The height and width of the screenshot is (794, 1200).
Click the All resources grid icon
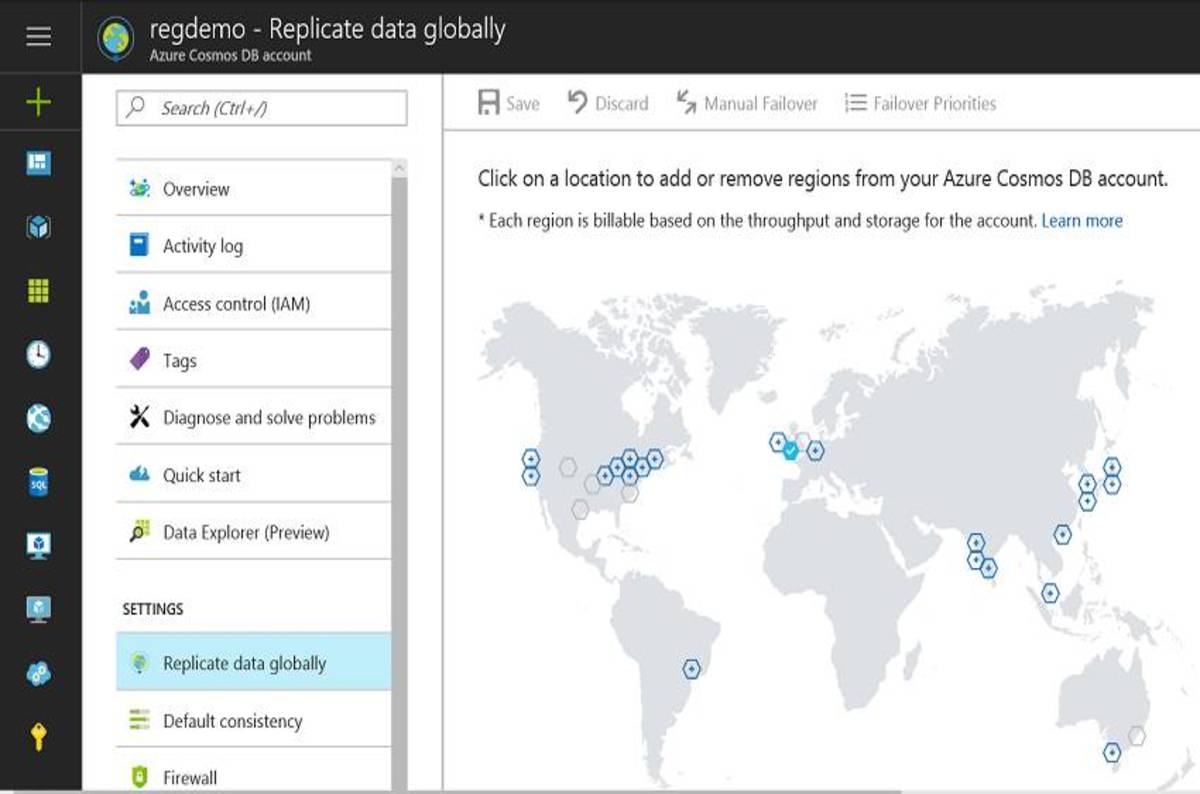(38, 290)
